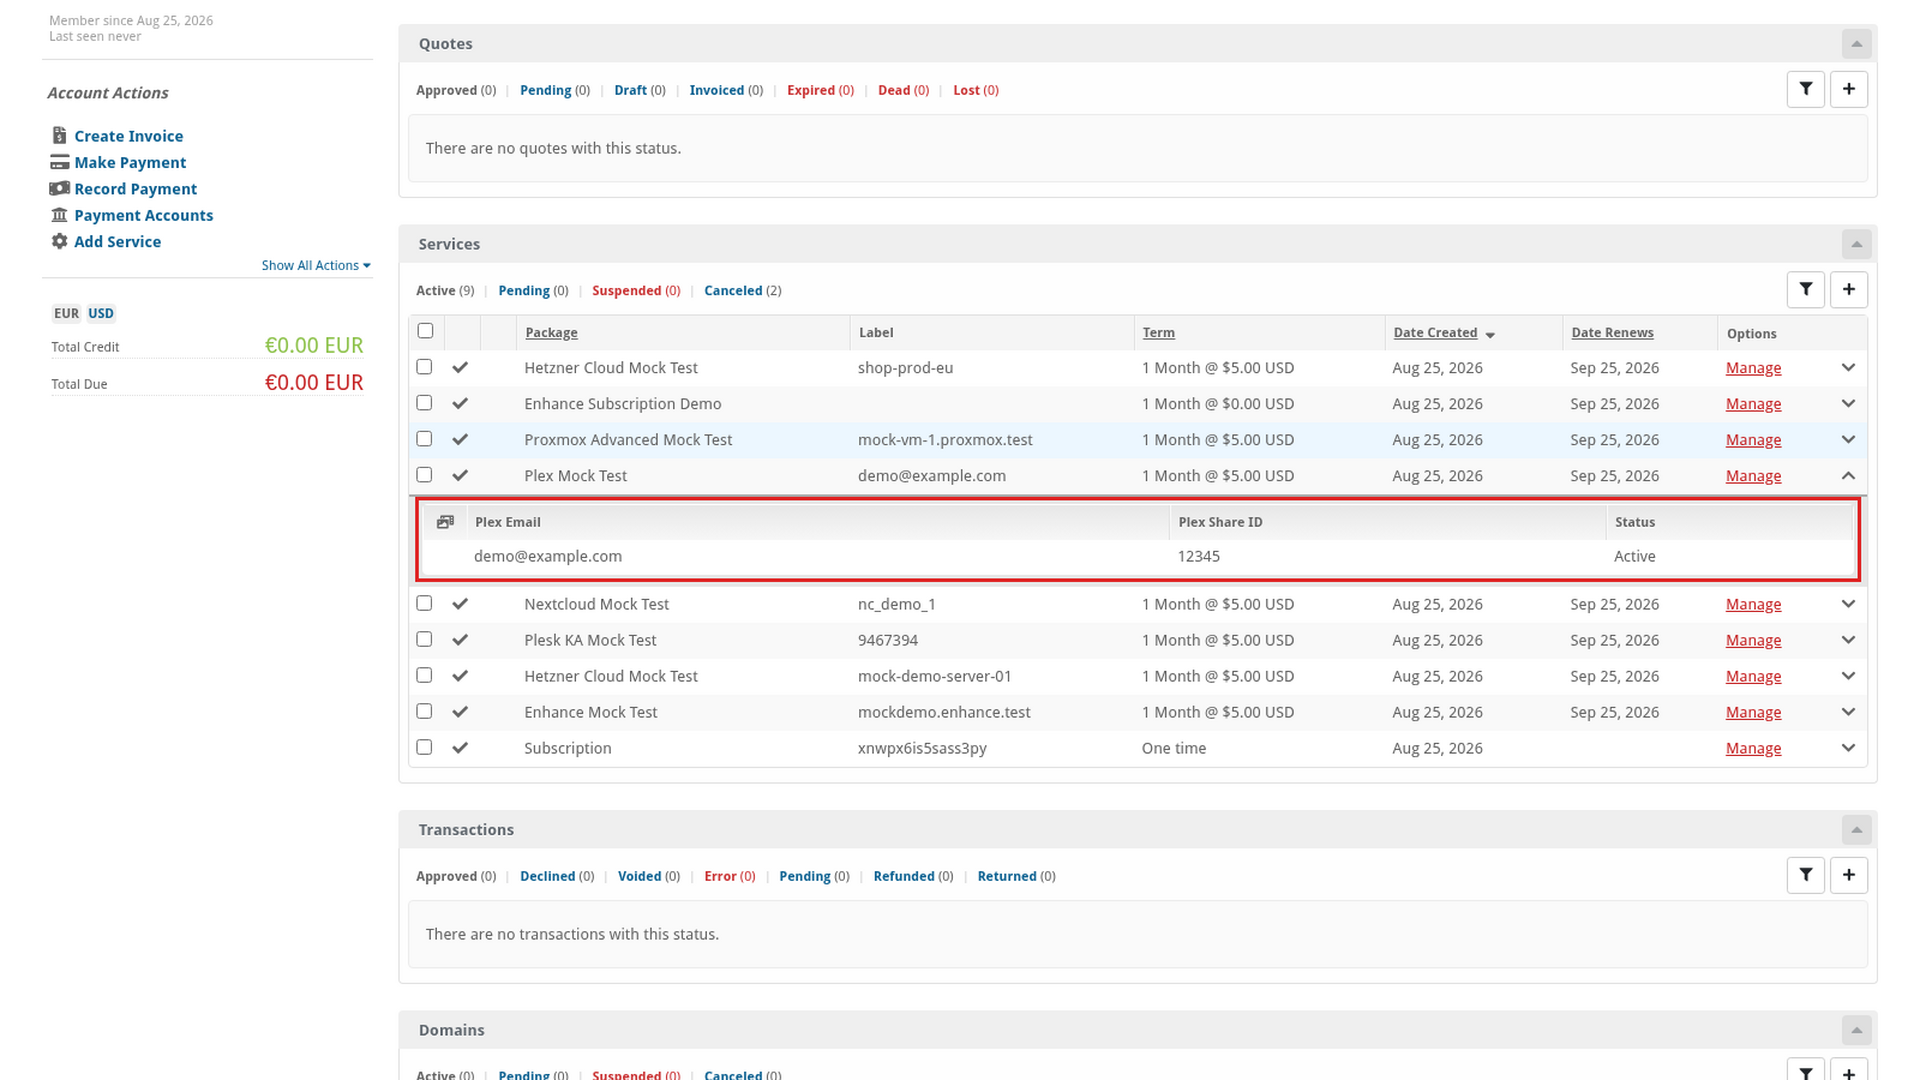Image resolution: width=1920 pixels, height=1080 pixels.
Task: Sort services by Package column
Action: pyautogui.click(x=551, y=333)
